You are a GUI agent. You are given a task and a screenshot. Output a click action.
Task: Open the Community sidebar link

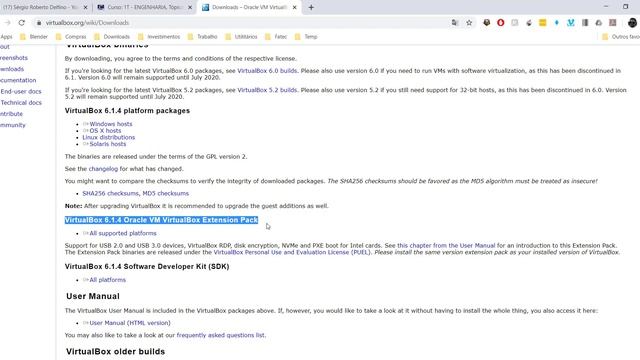tap(13, 125)
